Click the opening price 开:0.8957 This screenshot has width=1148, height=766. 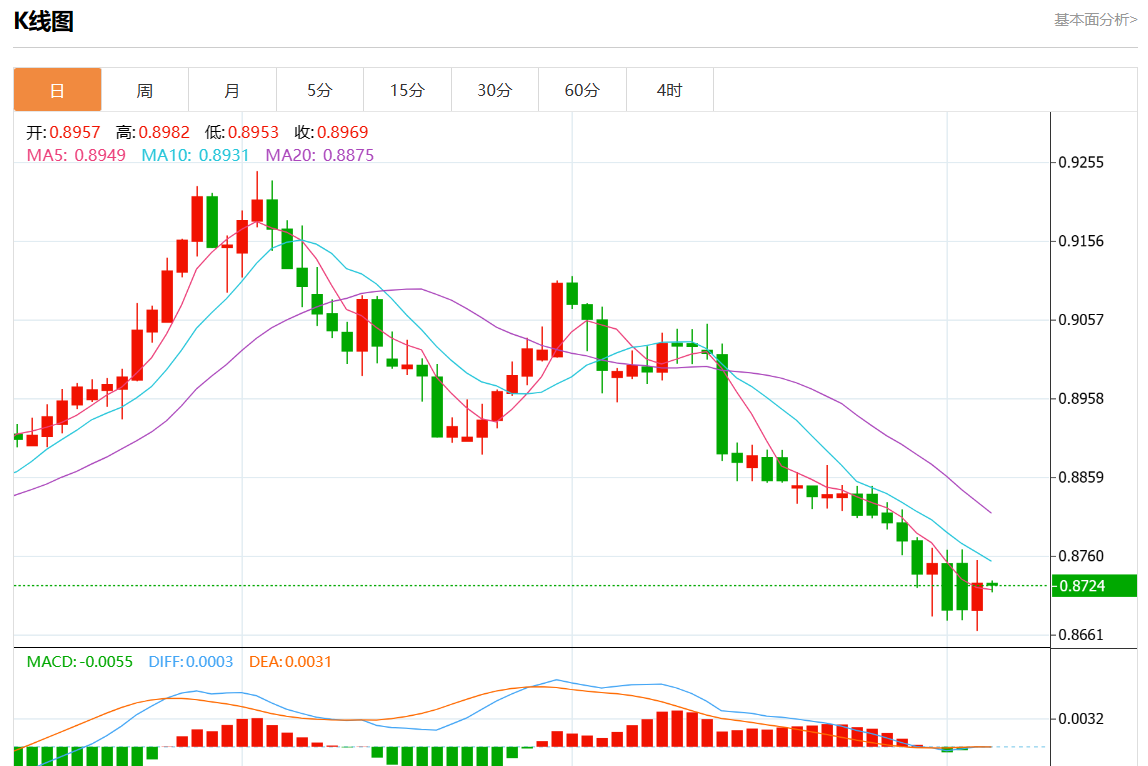(x=64, y=133)
